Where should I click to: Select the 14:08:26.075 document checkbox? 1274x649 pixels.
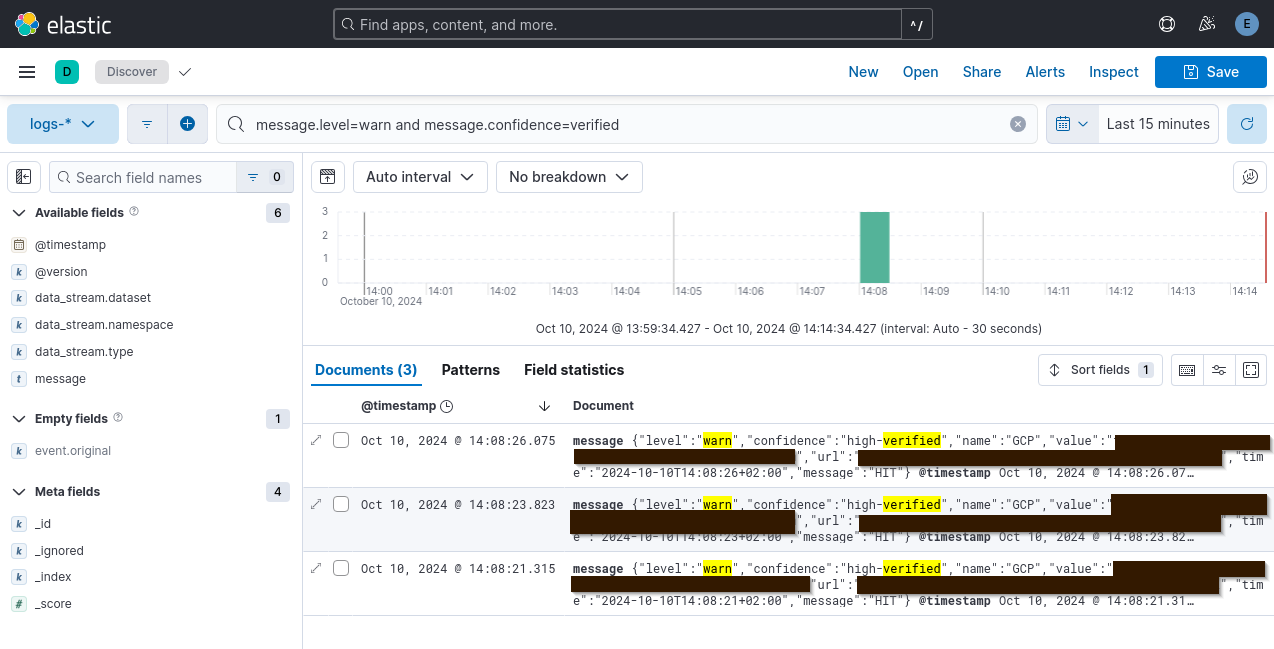(341, 441)
